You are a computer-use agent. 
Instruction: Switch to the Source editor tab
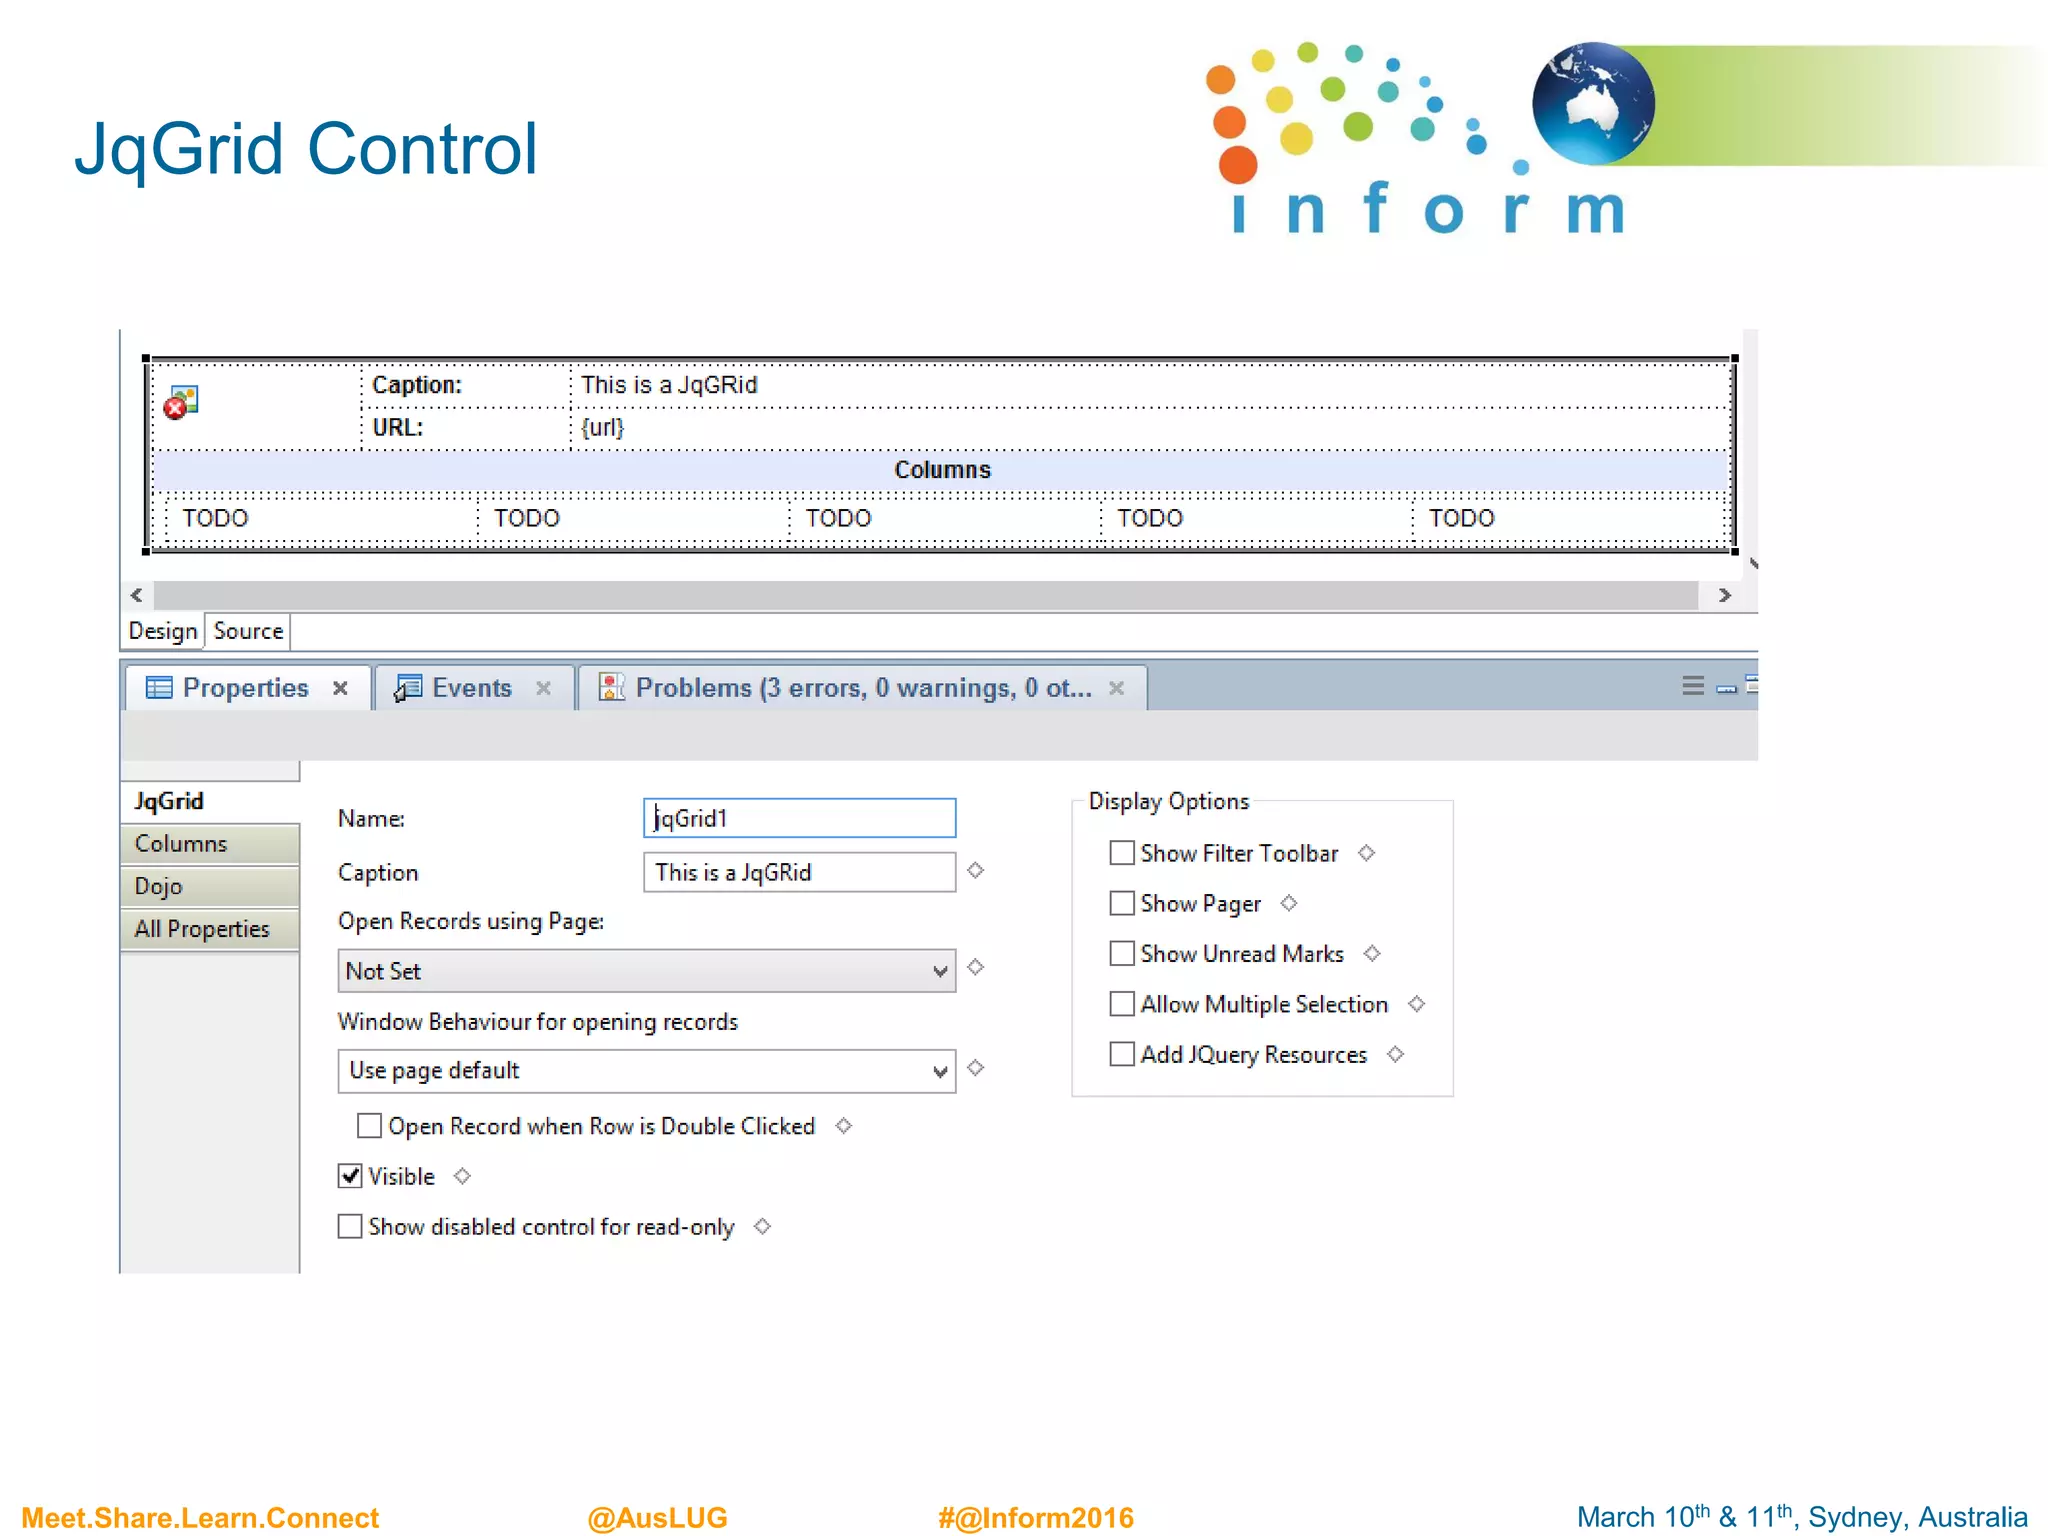tap(248, 631)
